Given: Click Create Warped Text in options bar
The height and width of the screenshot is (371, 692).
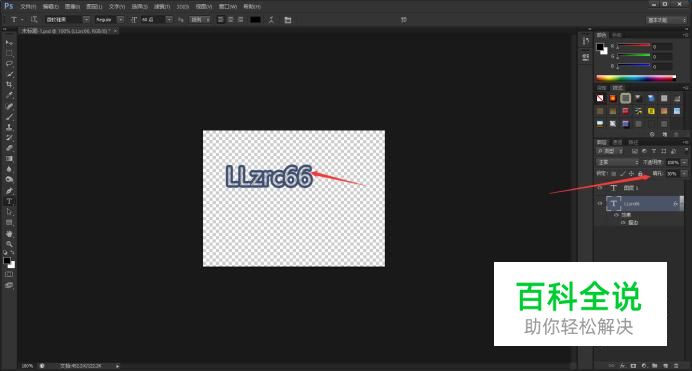Looking at the screenshot, I should click(271, 20).
